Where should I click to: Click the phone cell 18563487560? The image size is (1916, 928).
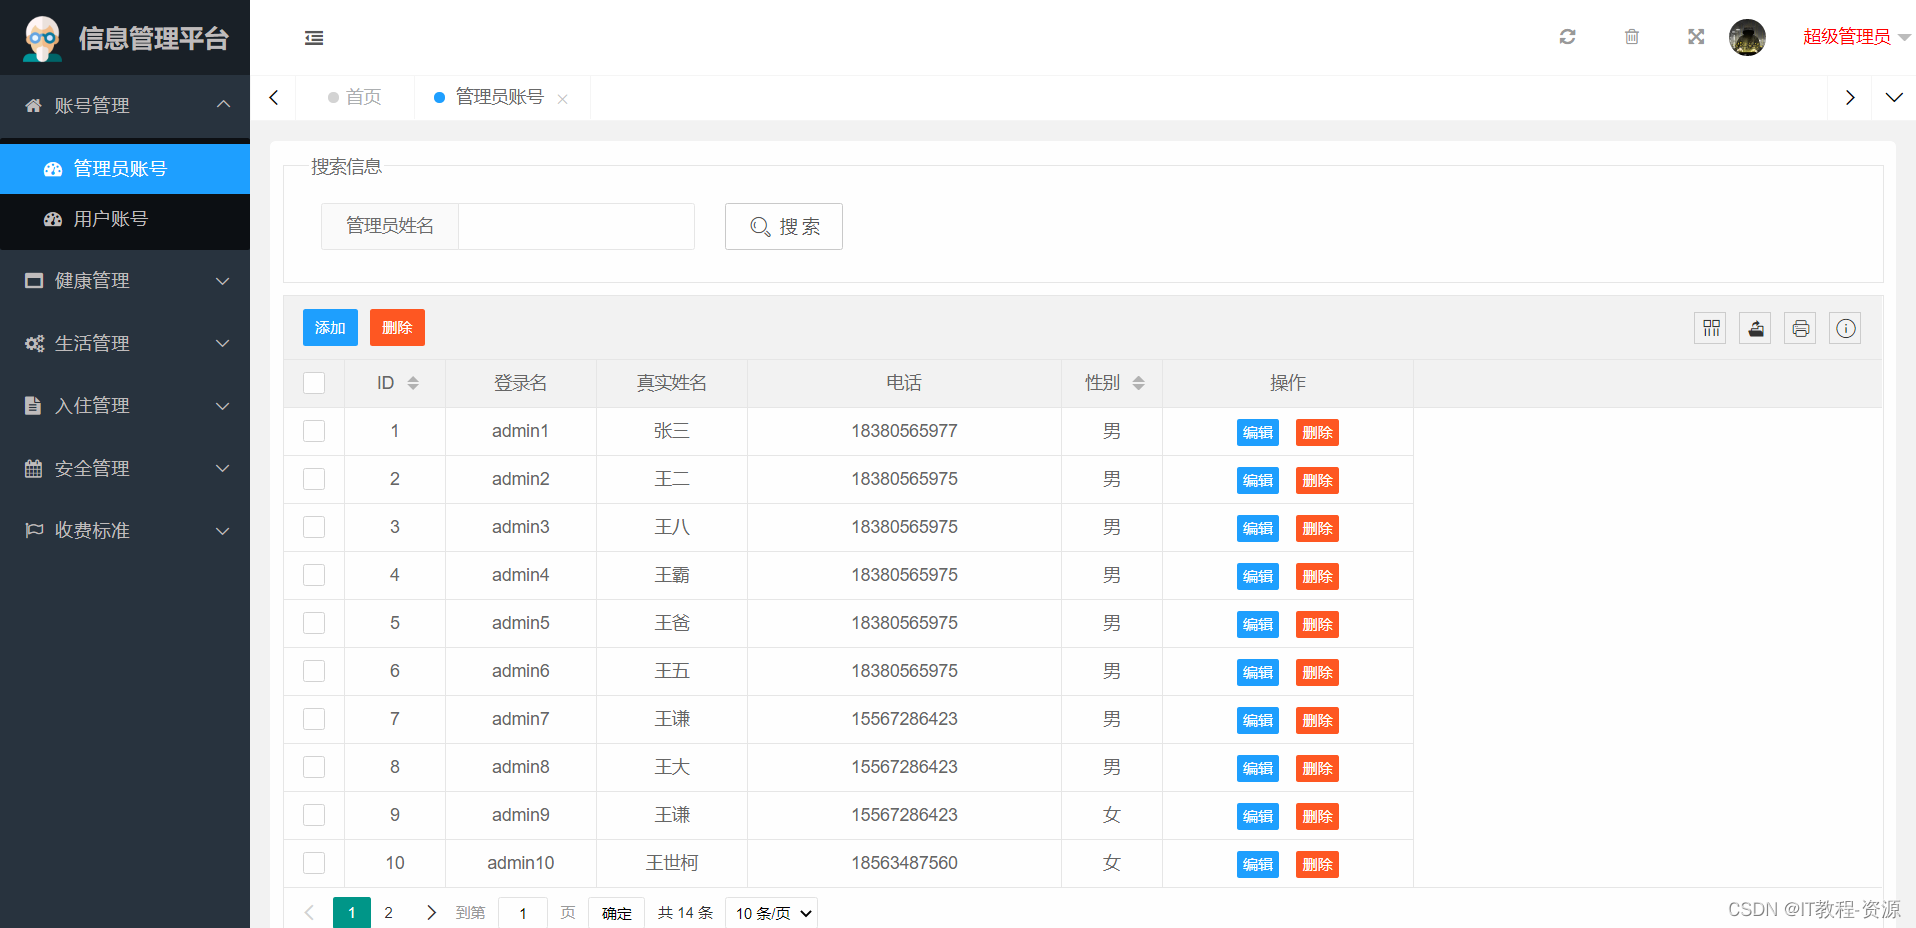(x=904, y=863)
